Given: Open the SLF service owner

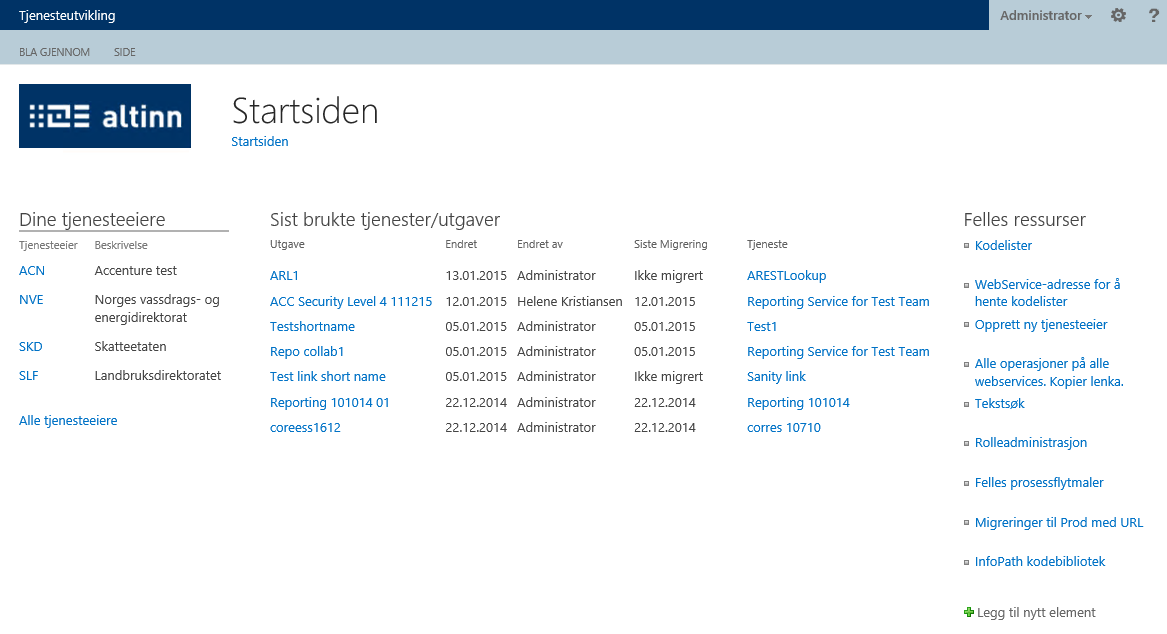Looking at the screenshot, I should point(28,376).
